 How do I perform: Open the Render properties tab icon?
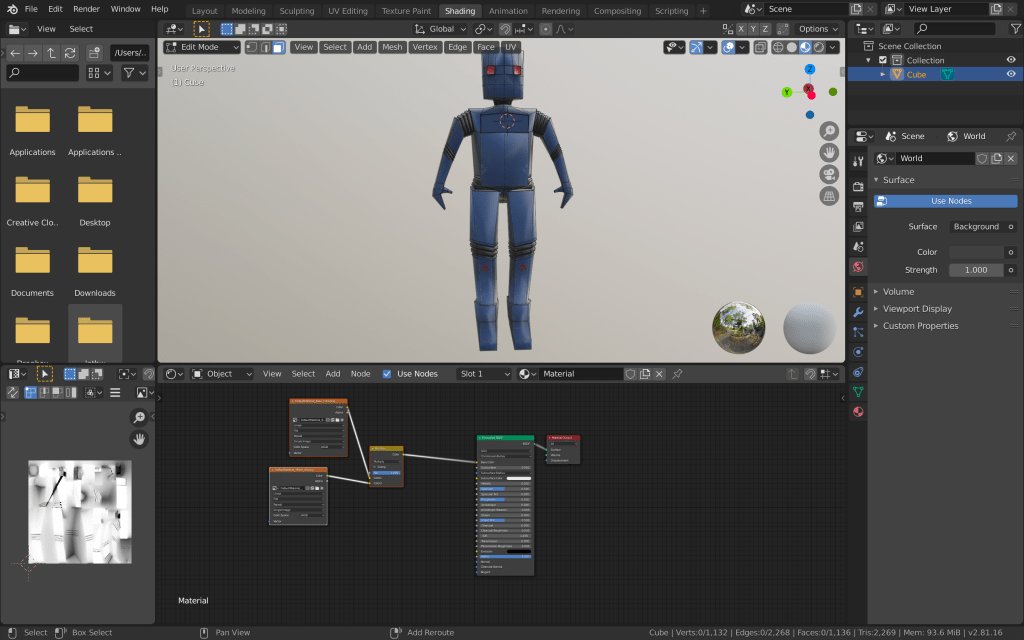point(857,186)
